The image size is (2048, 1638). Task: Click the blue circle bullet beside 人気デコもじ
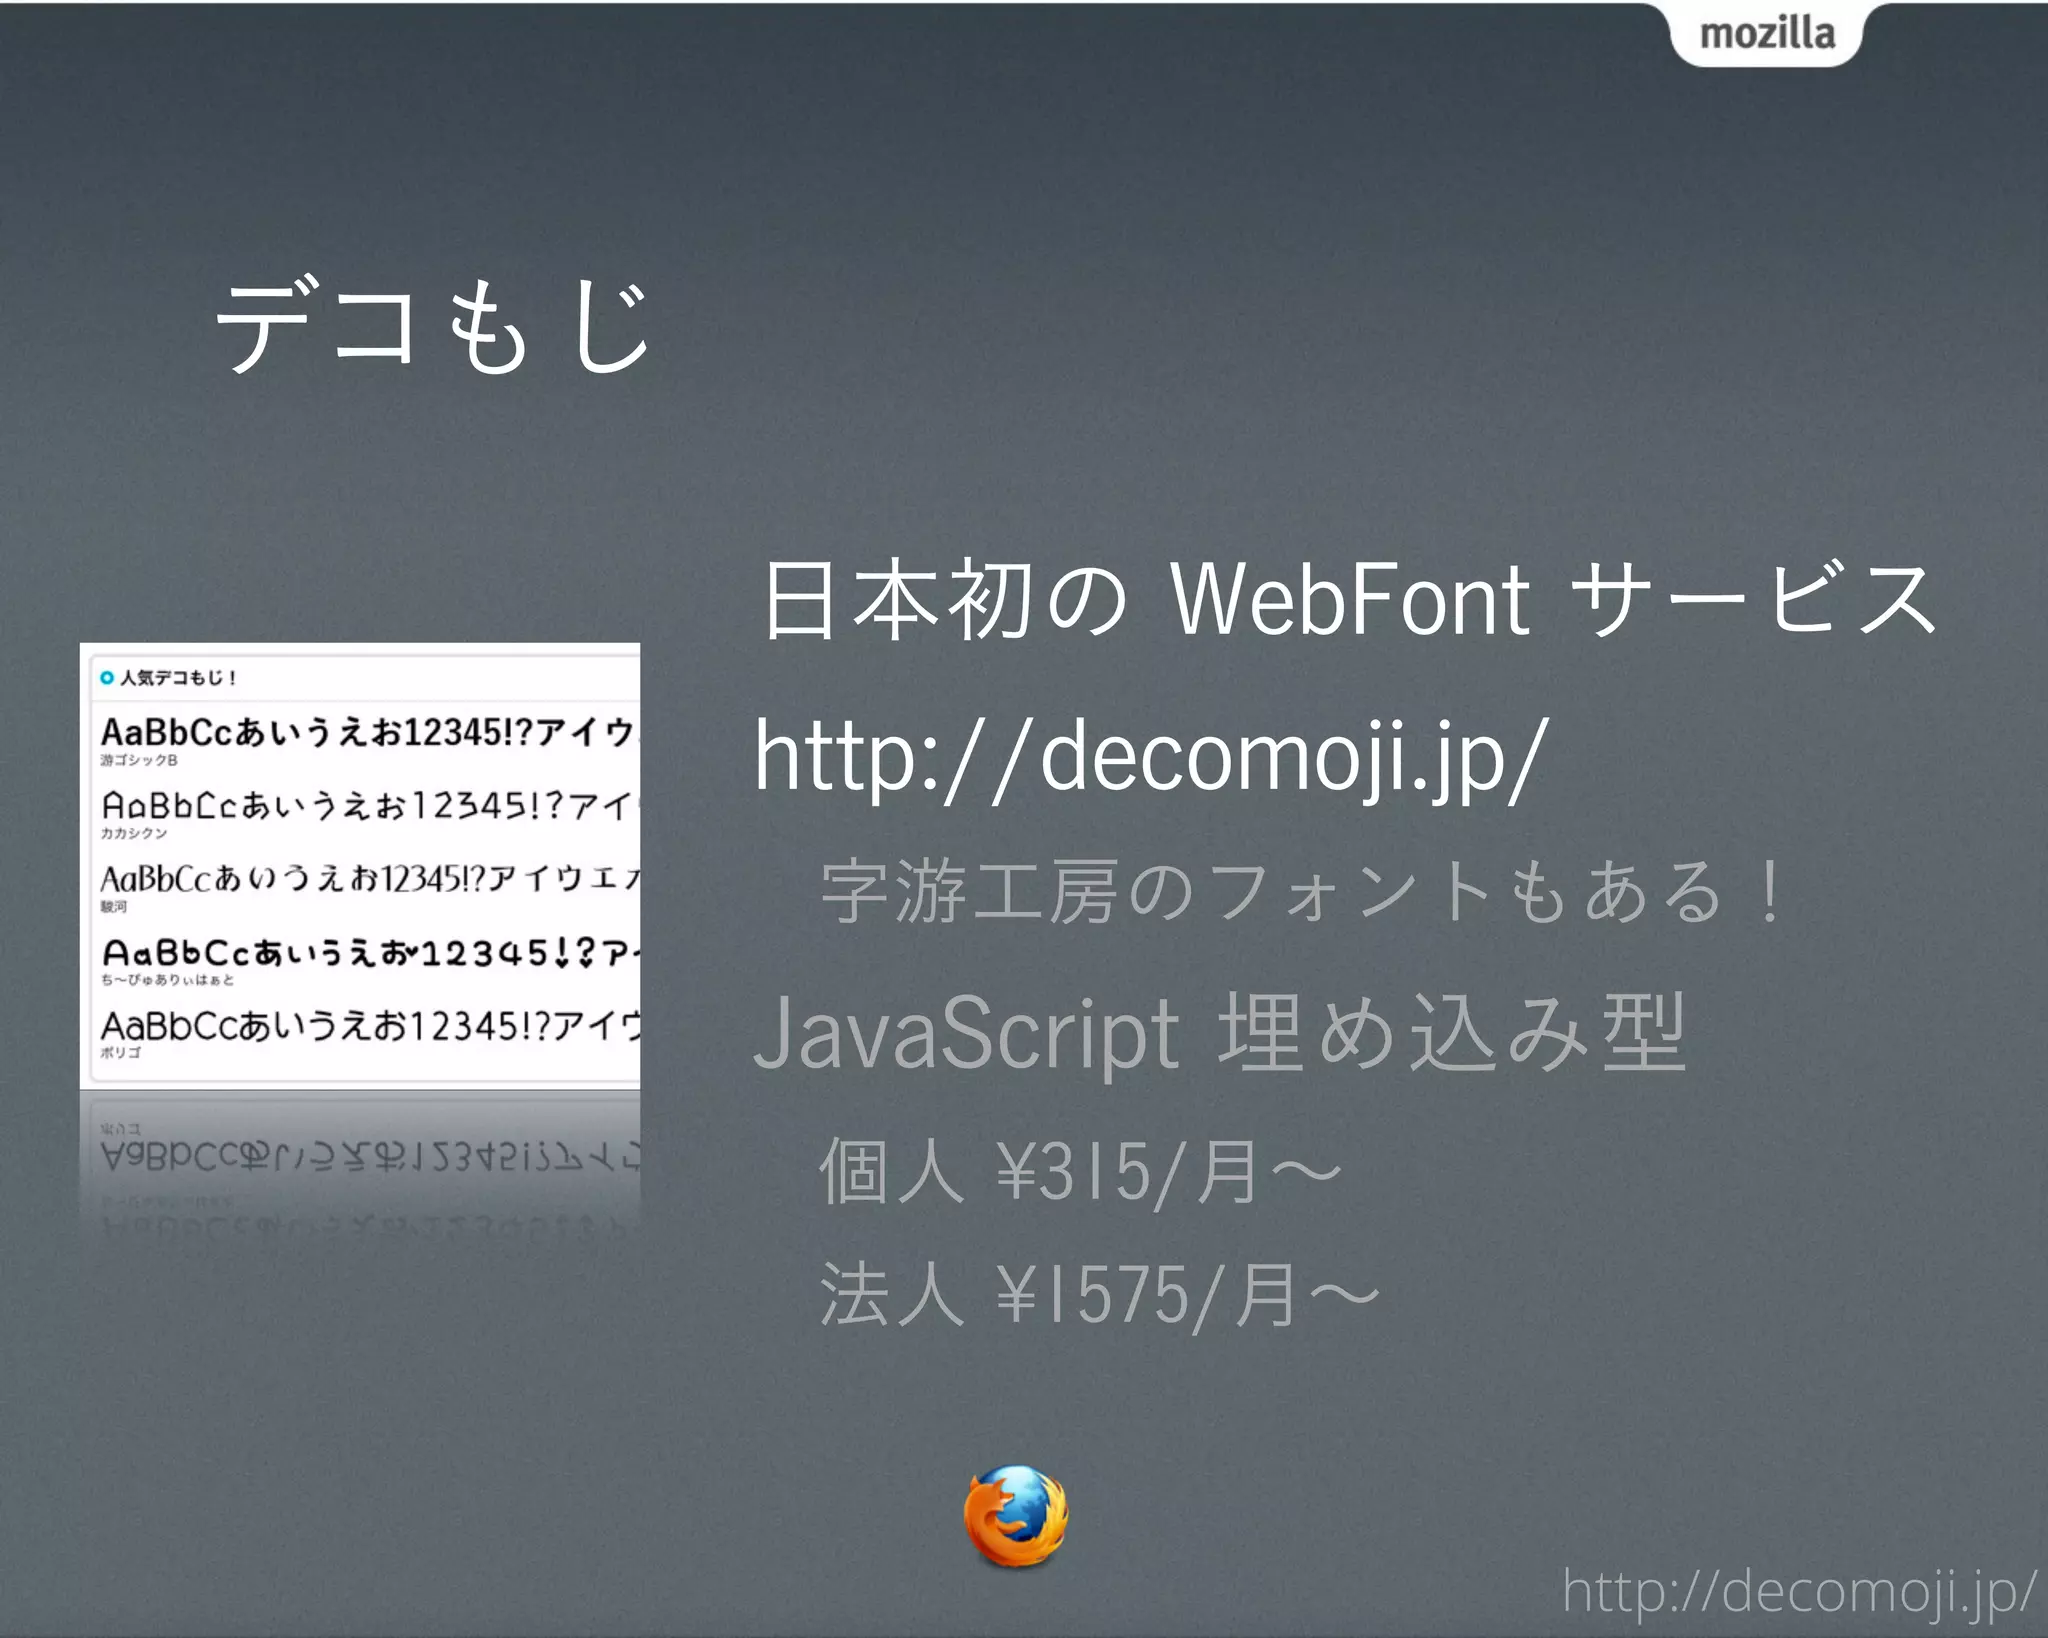click(107, 678)
